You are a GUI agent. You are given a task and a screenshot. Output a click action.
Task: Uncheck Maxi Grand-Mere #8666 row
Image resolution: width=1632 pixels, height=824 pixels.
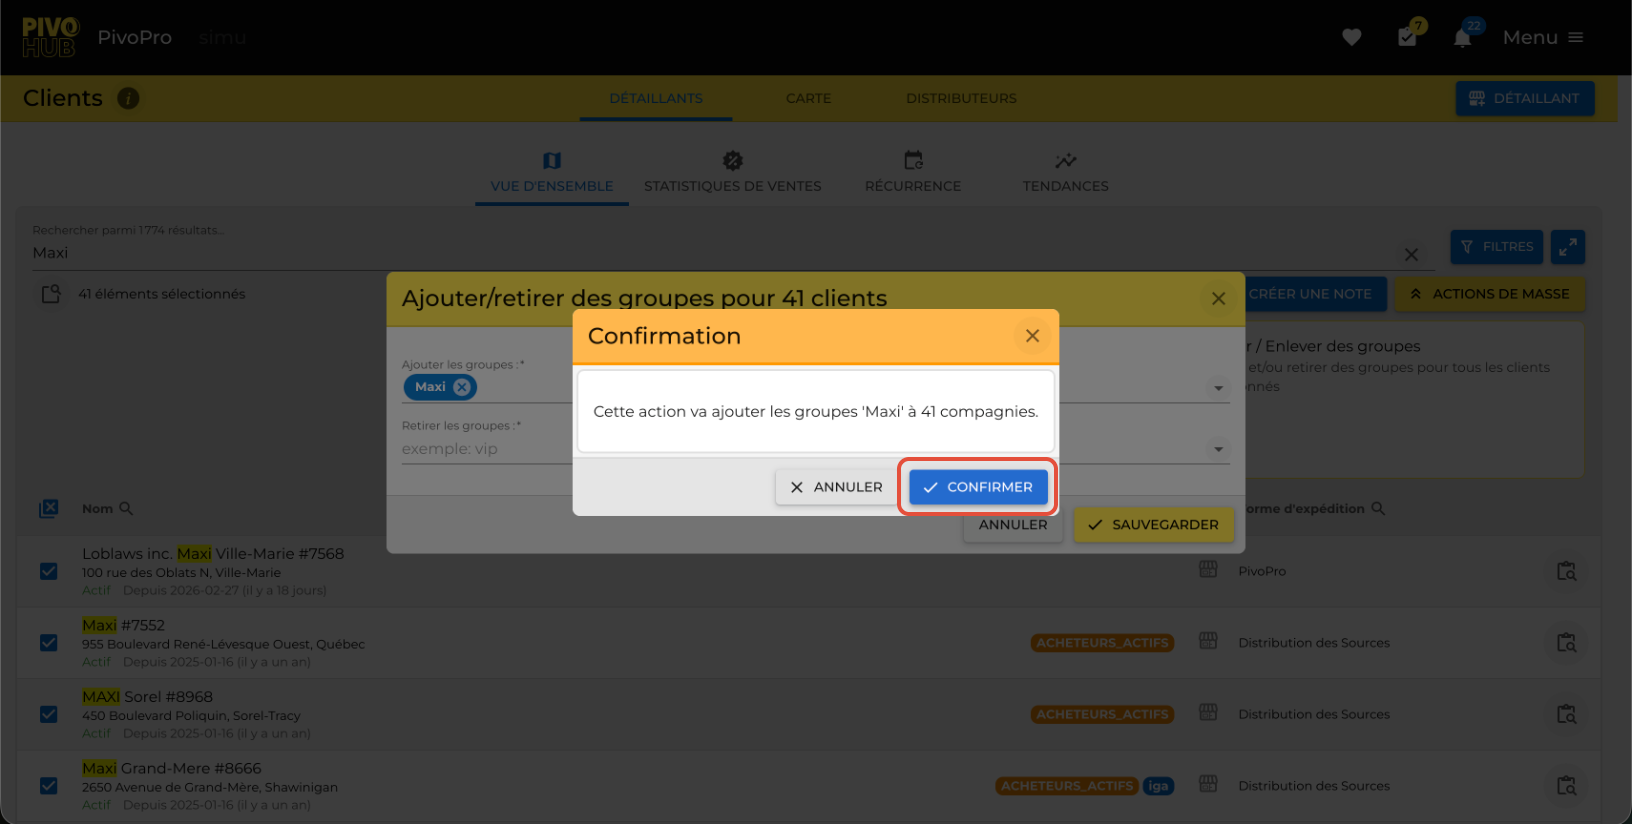point(48,786)
